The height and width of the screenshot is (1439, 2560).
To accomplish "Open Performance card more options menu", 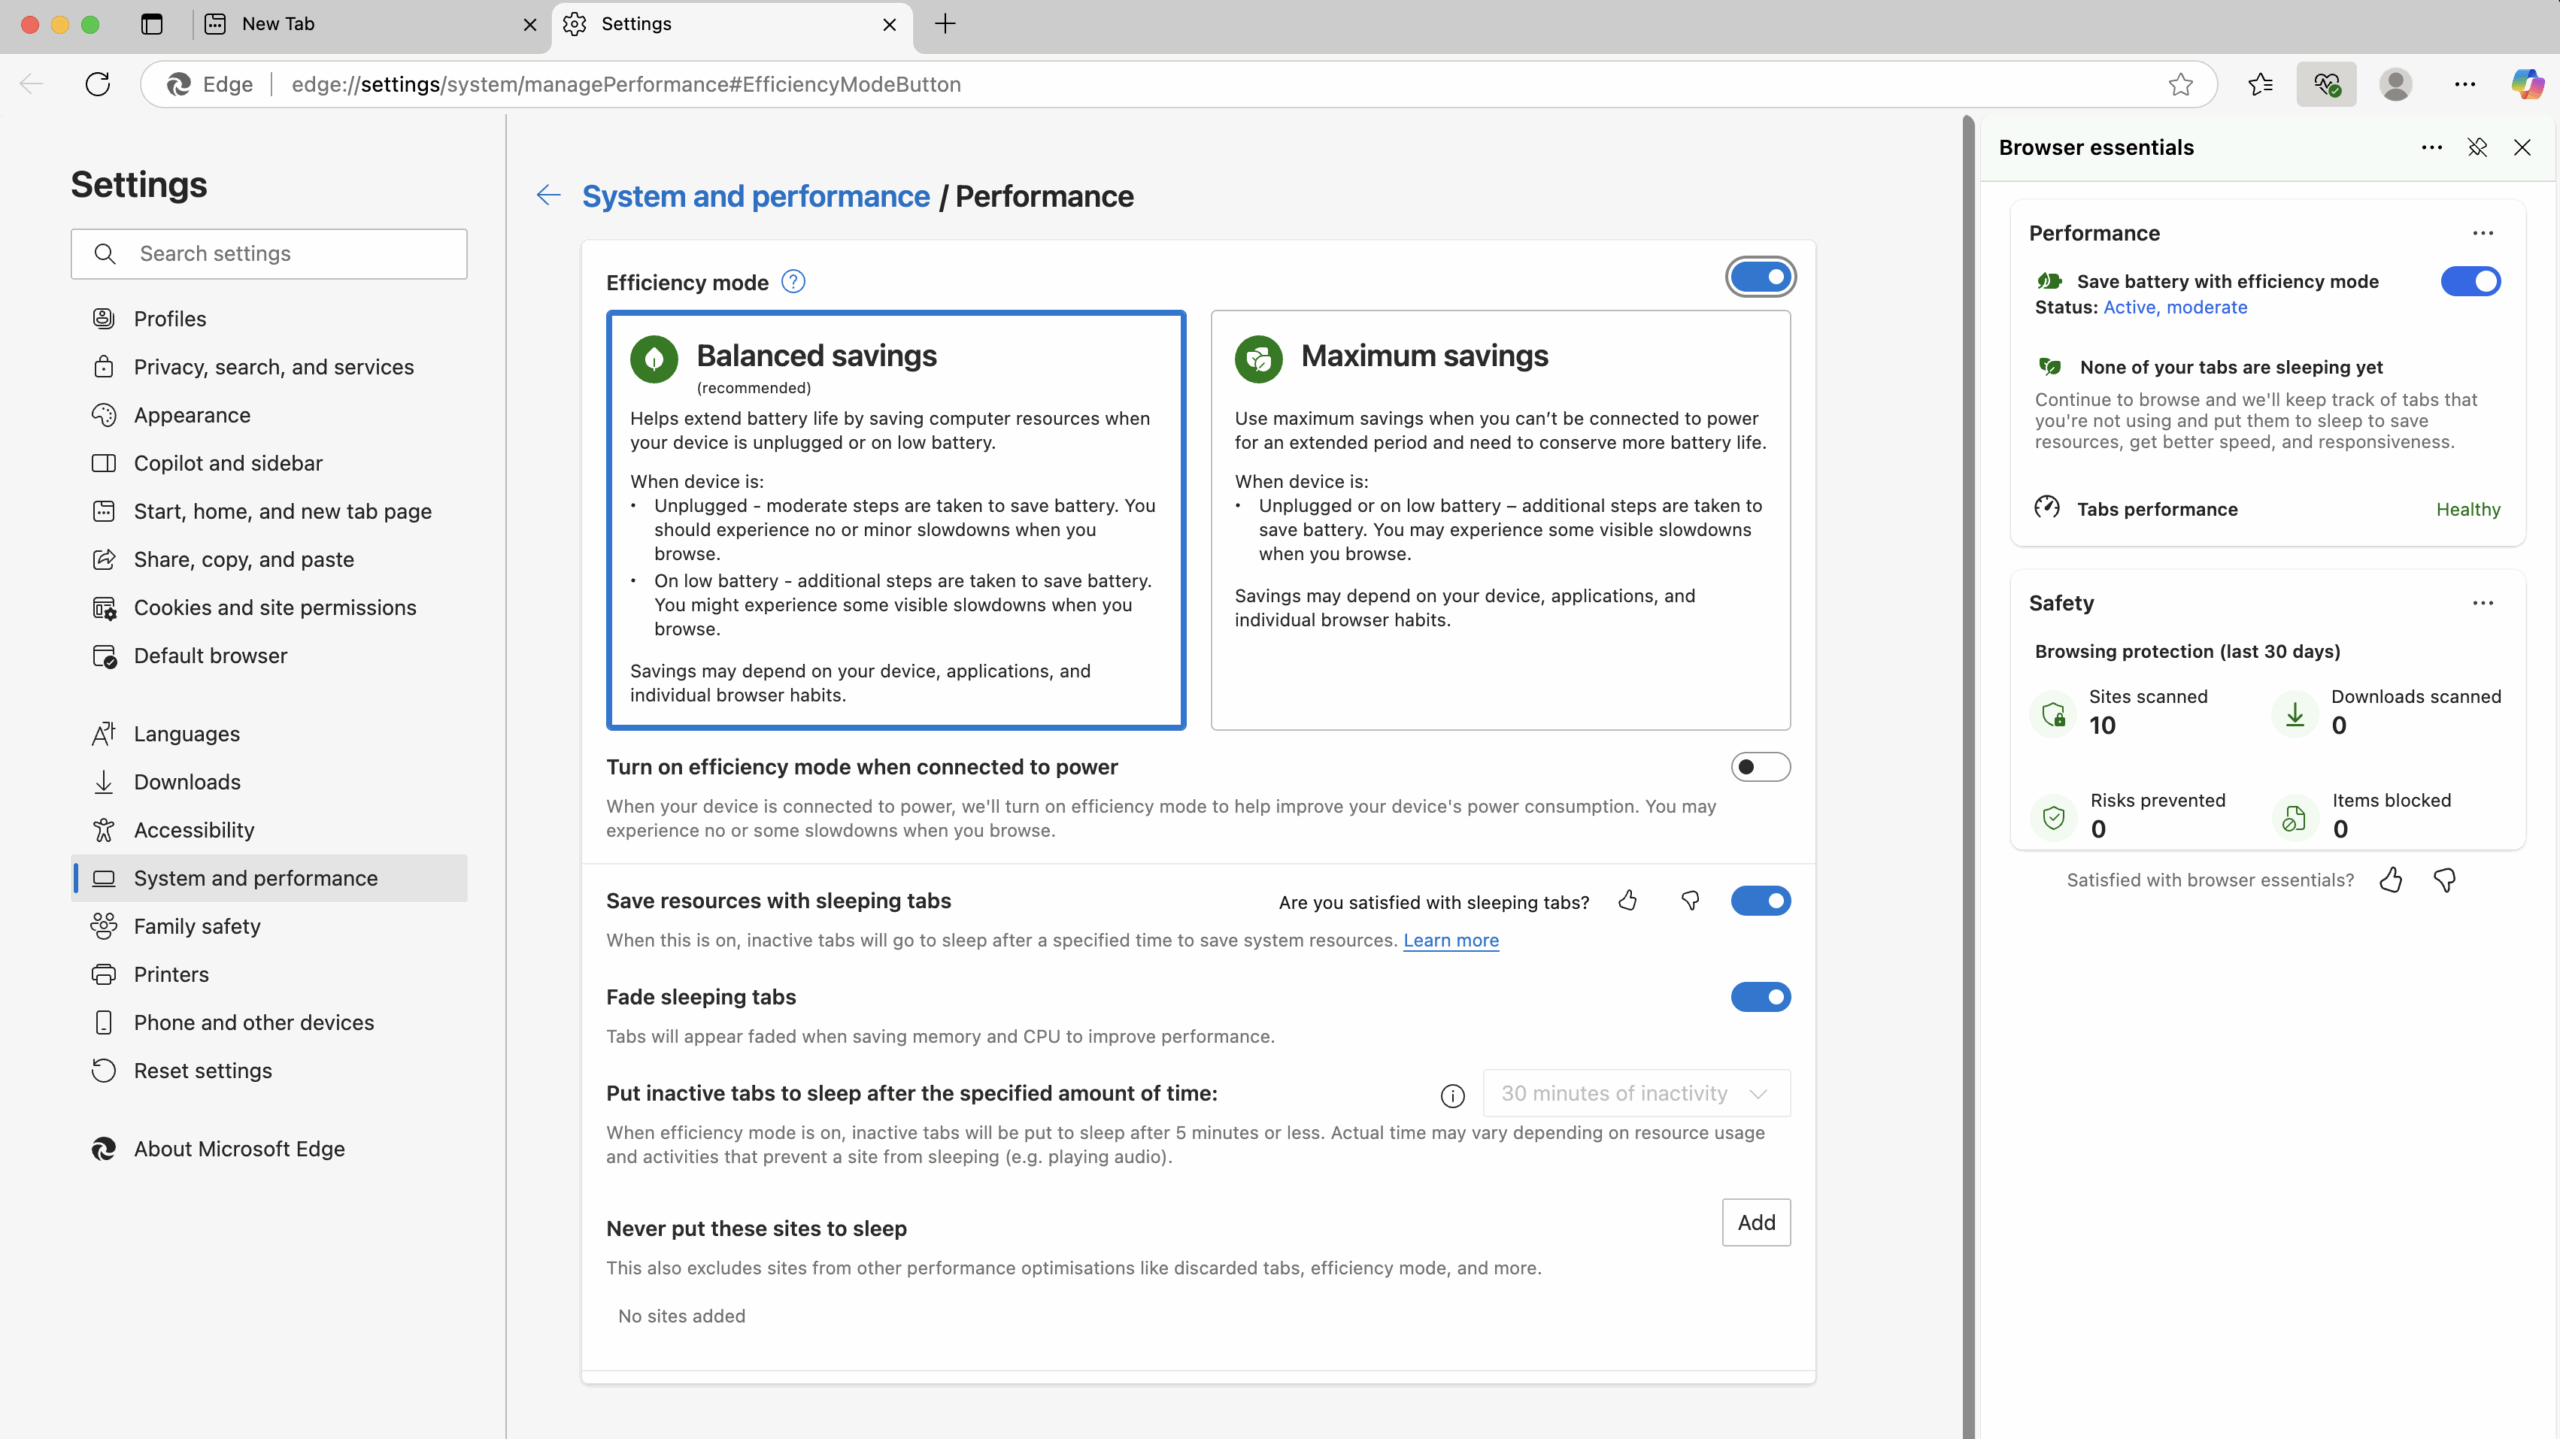I will pos(2483,233).
